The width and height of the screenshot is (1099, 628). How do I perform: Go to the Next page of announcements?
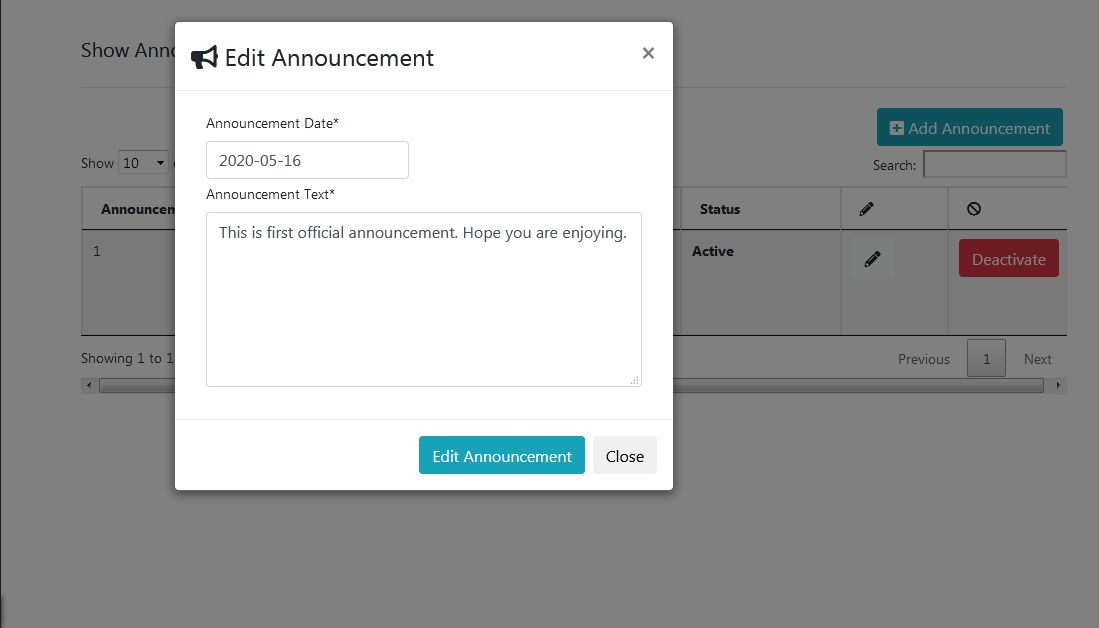(x=1037, y=358)
